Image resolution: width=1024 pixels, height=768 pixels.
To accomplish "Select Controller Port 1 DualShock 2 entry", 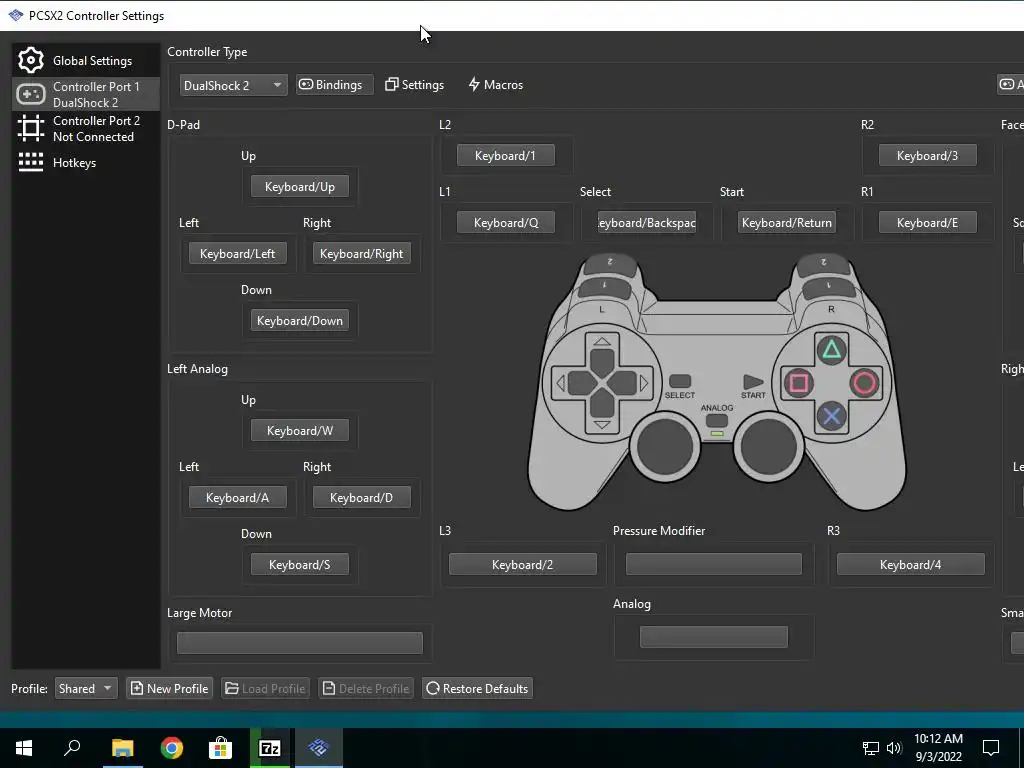I will (86, 94).
